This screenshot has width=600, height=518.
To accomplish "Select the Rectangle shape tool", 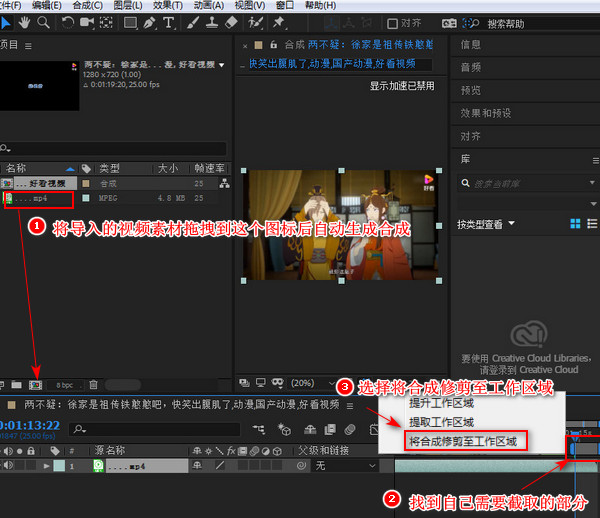I will pyautogui.click(x=130, y=23).
